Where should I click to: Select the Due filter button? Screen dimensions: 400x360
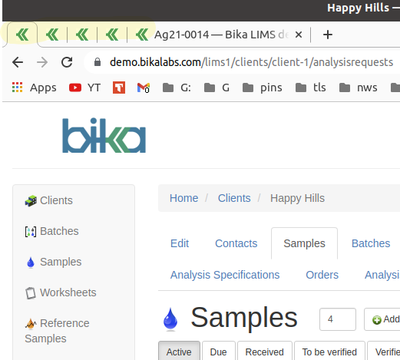pos(219,351)
